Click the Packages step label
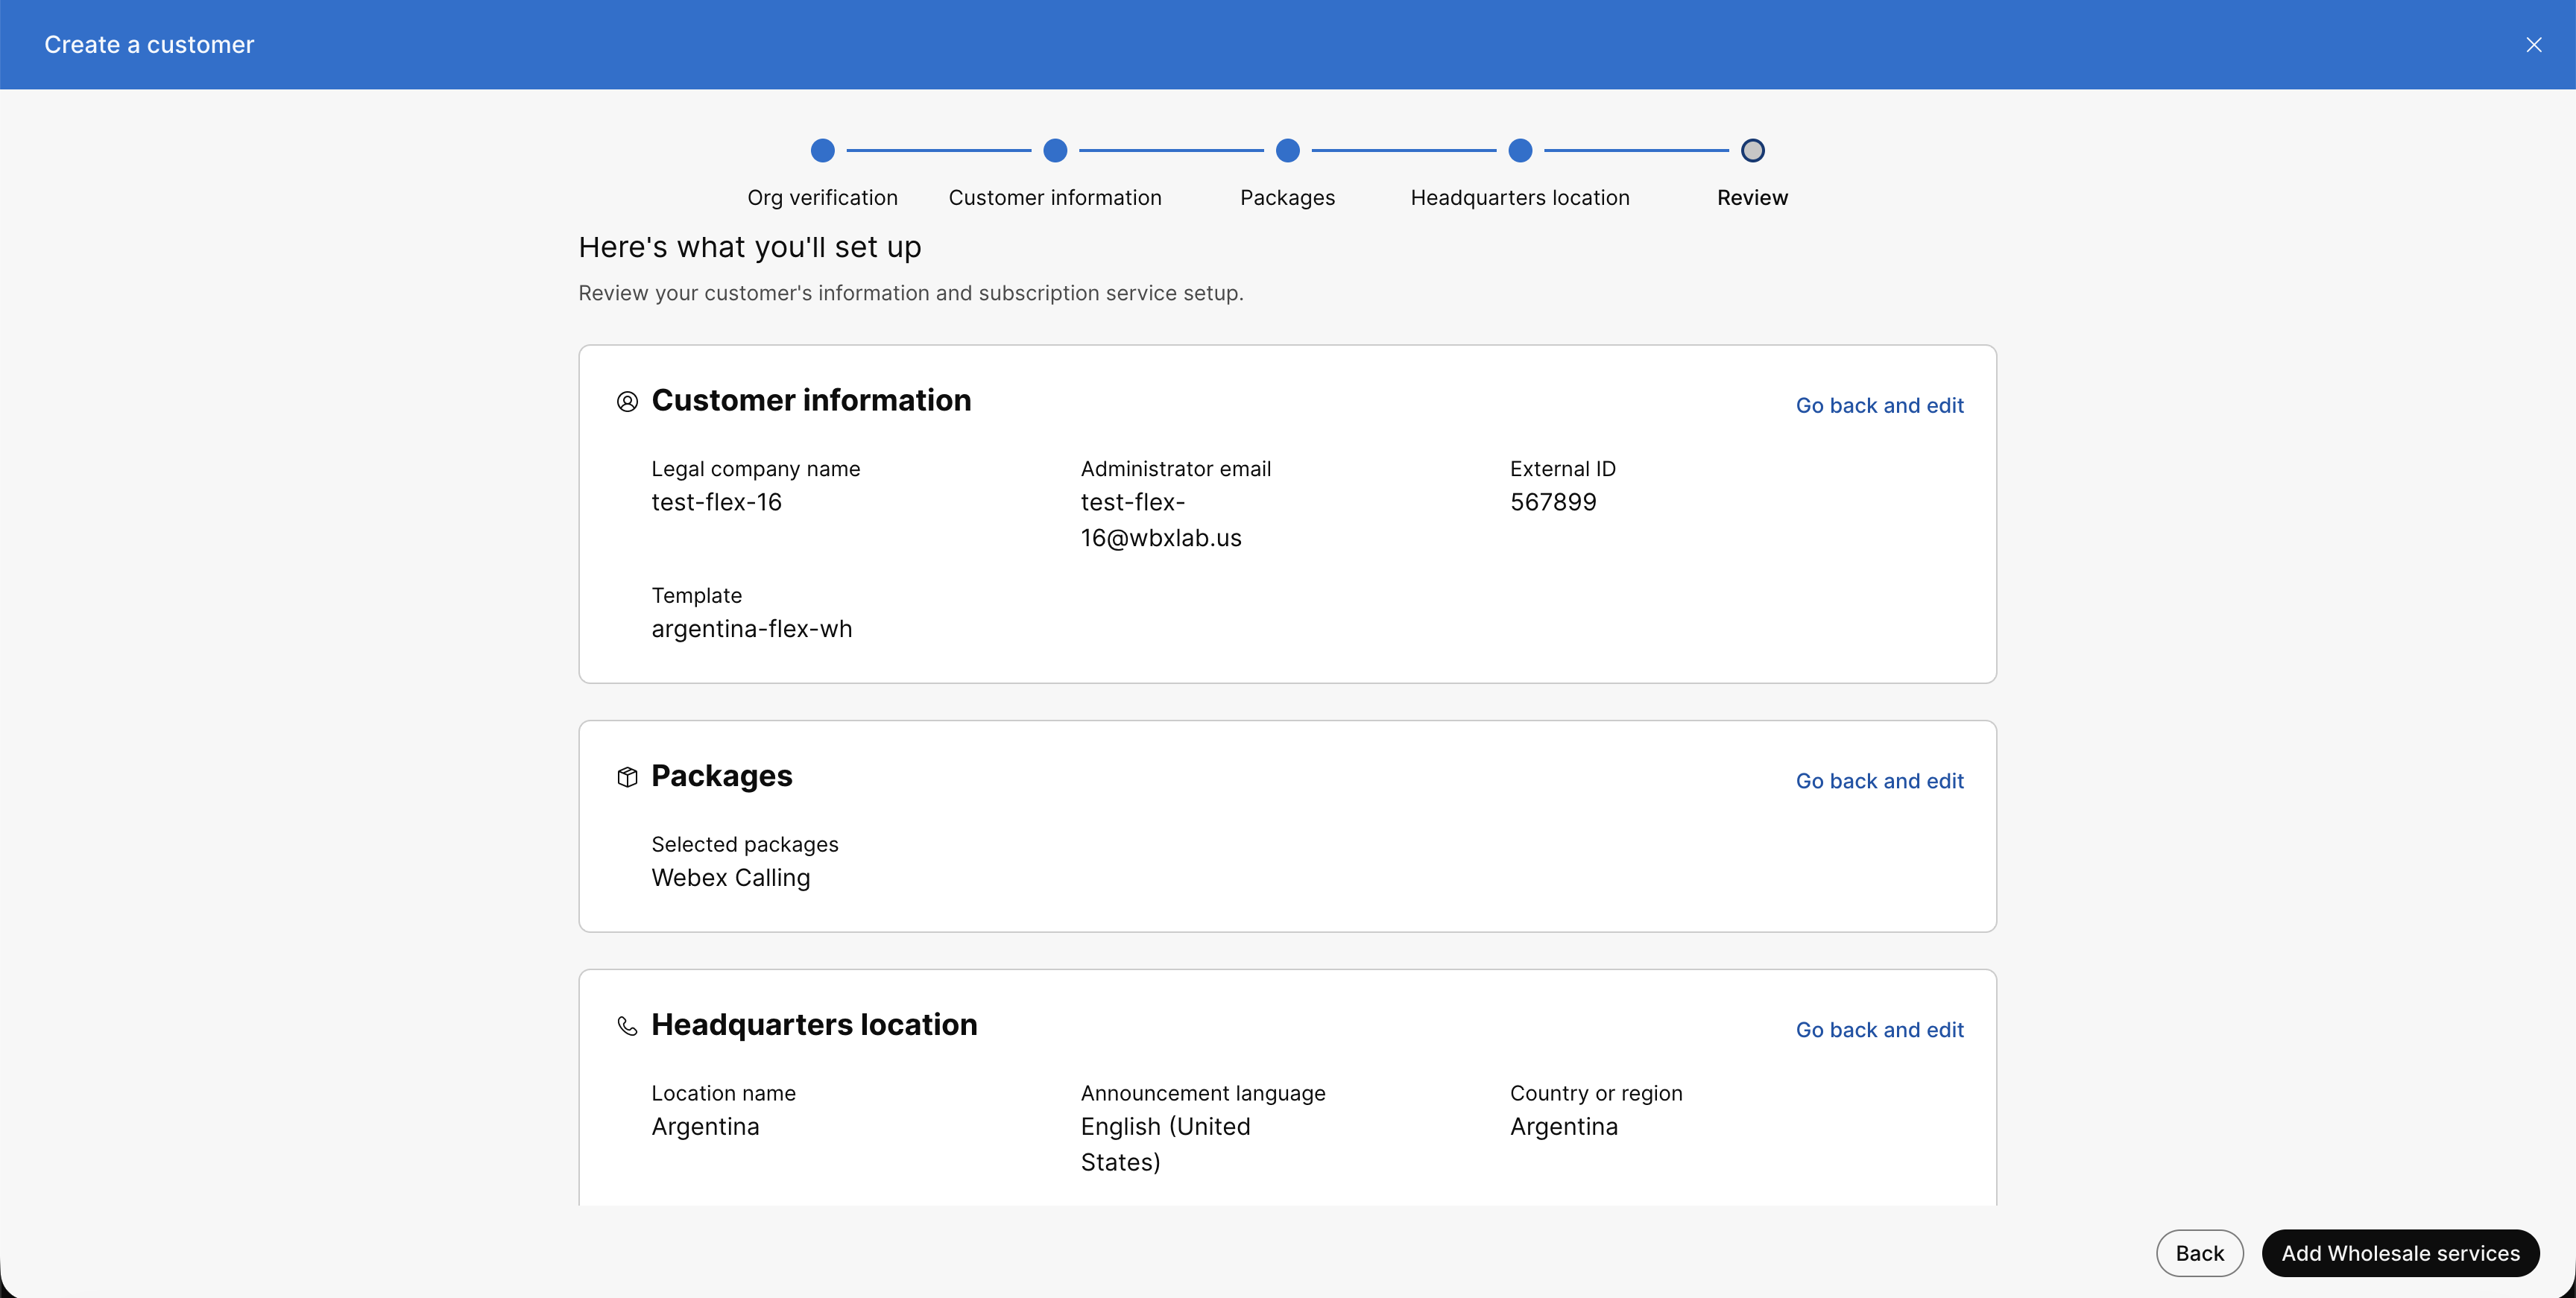 (x=1287, y=197)
